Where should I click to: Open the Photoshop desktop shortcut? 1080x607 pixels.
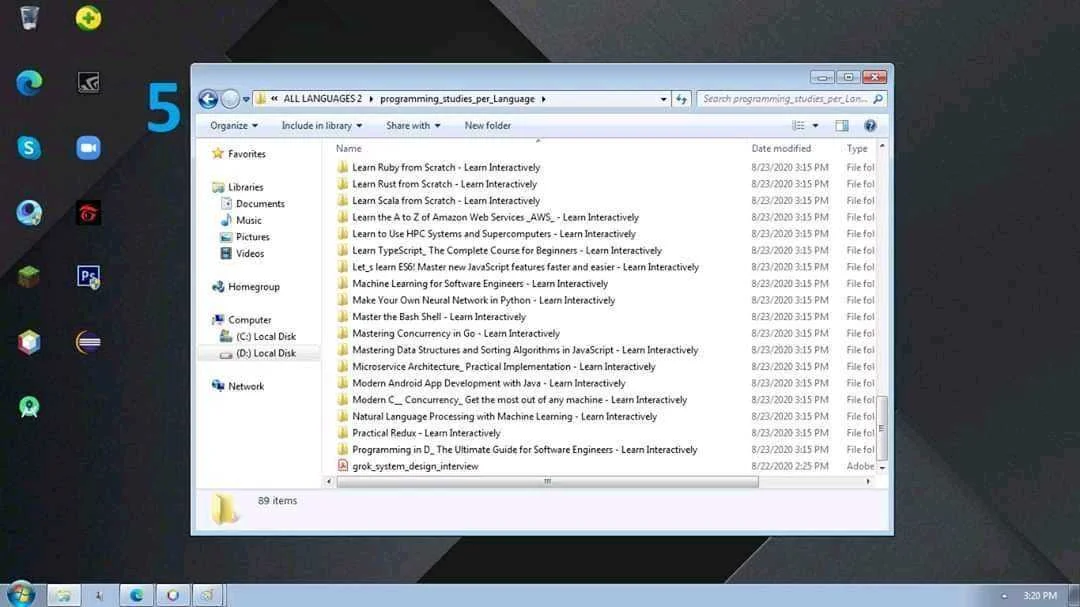click(x=88, y=277)
